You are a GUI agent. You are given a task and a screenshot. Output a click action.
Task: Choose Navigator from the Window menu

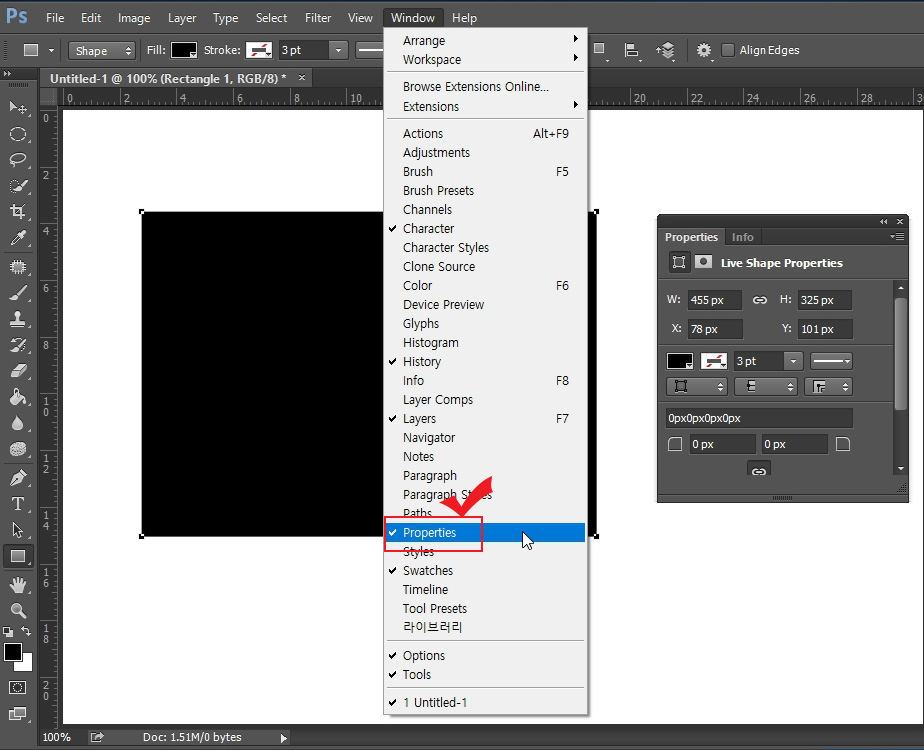coord(486,438)
